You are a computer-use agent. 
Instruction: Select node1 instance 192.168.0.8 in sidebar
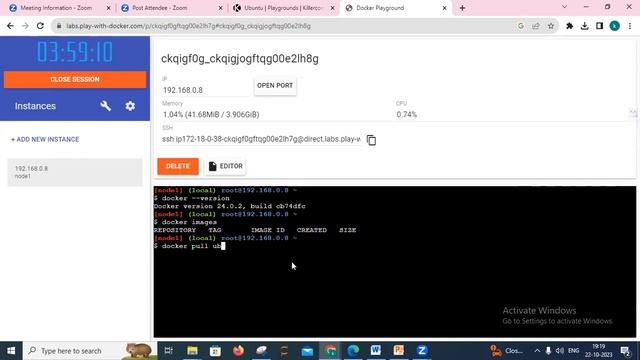(75, 172)
